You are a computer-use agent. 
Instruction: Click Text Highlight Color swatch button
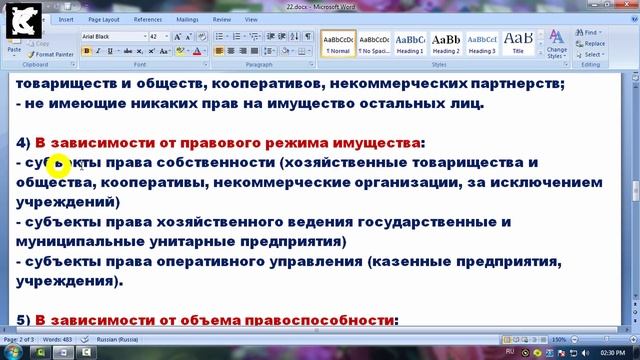[180, 51]
